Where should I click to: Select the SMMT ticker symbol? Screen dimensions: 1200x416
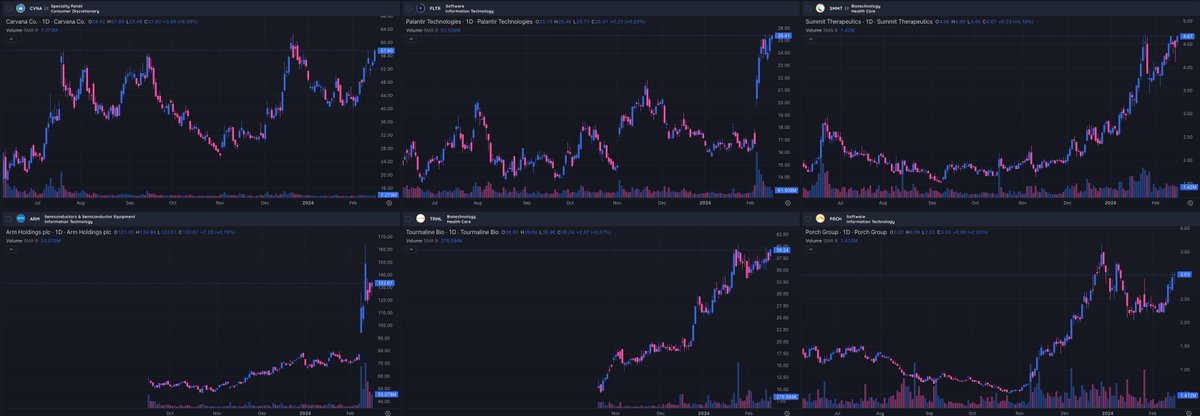coord(836,8)
